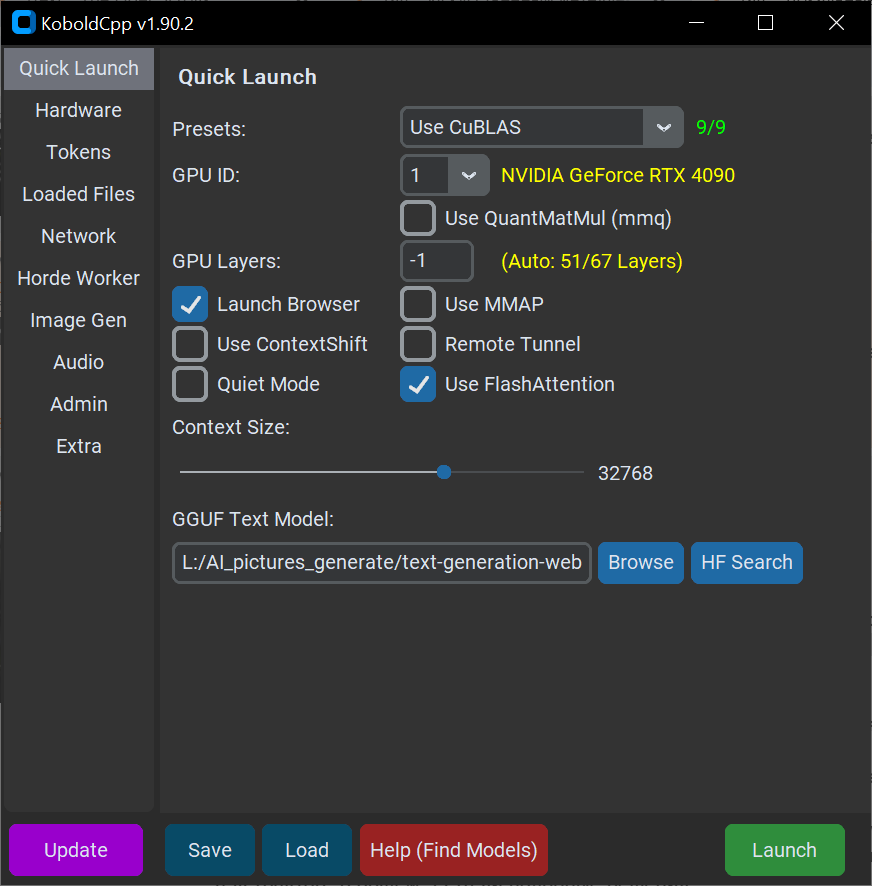Image resolution: width=872 pixels, height=886 pixels.
Task: Click the green 9/9 indicator
Action: [x=710, y=127]
